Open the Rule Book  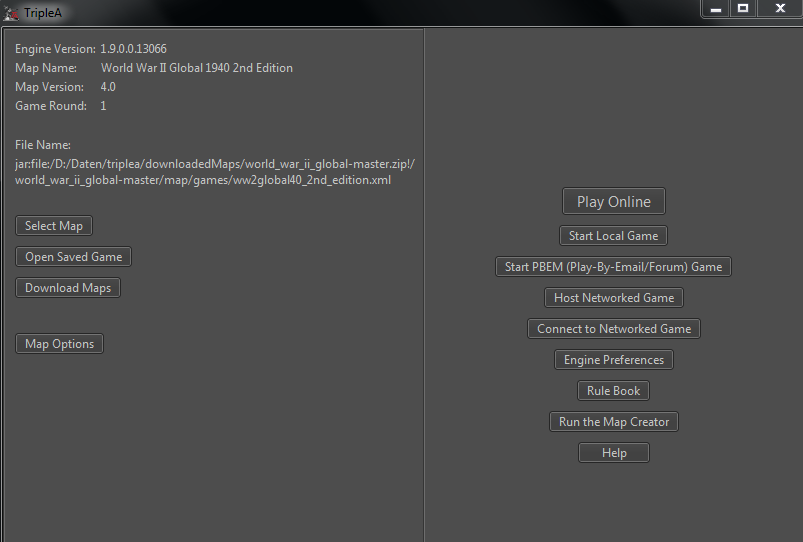tap(614, 391)
